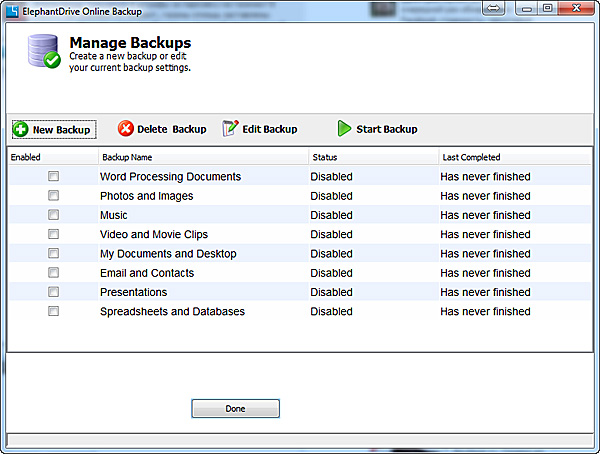Select the My Documents and Desktop row
The image size is (600, 454).
click(x=168, y=254)
